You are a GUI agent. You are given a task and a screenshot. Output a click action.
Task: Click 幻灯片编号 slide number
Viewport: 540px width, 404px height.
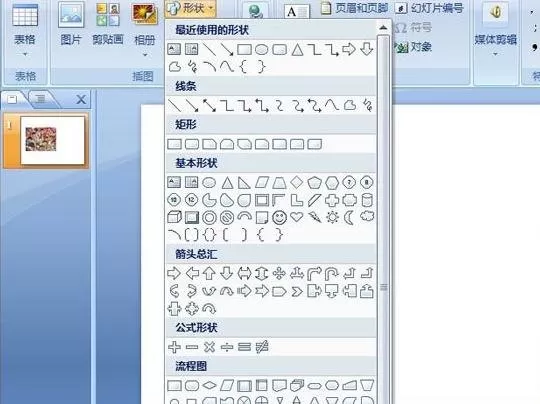point(429,8)
